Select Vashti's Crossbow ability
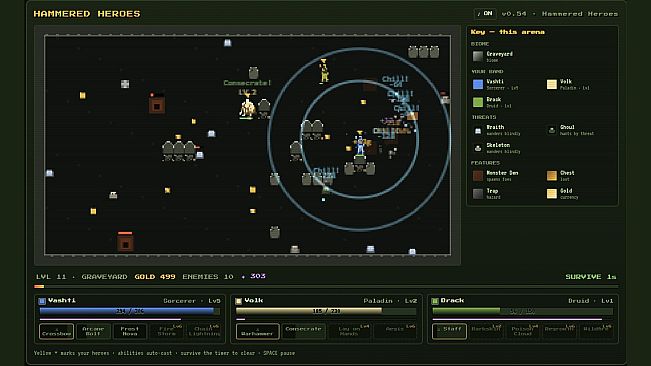Screen dimensions: 651x366 pyautogui.click(x=56, y=331)
